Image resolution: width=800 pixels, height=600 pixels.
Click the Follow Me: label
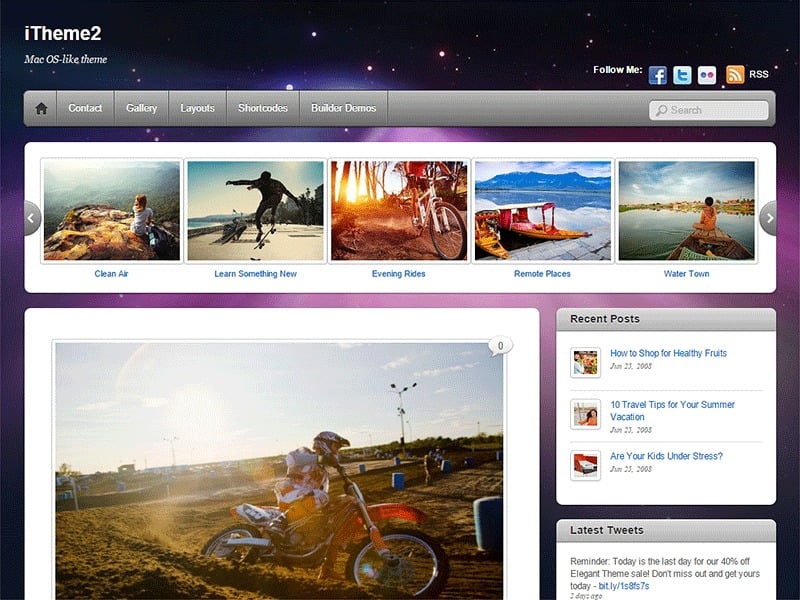[x=617, y=70]
